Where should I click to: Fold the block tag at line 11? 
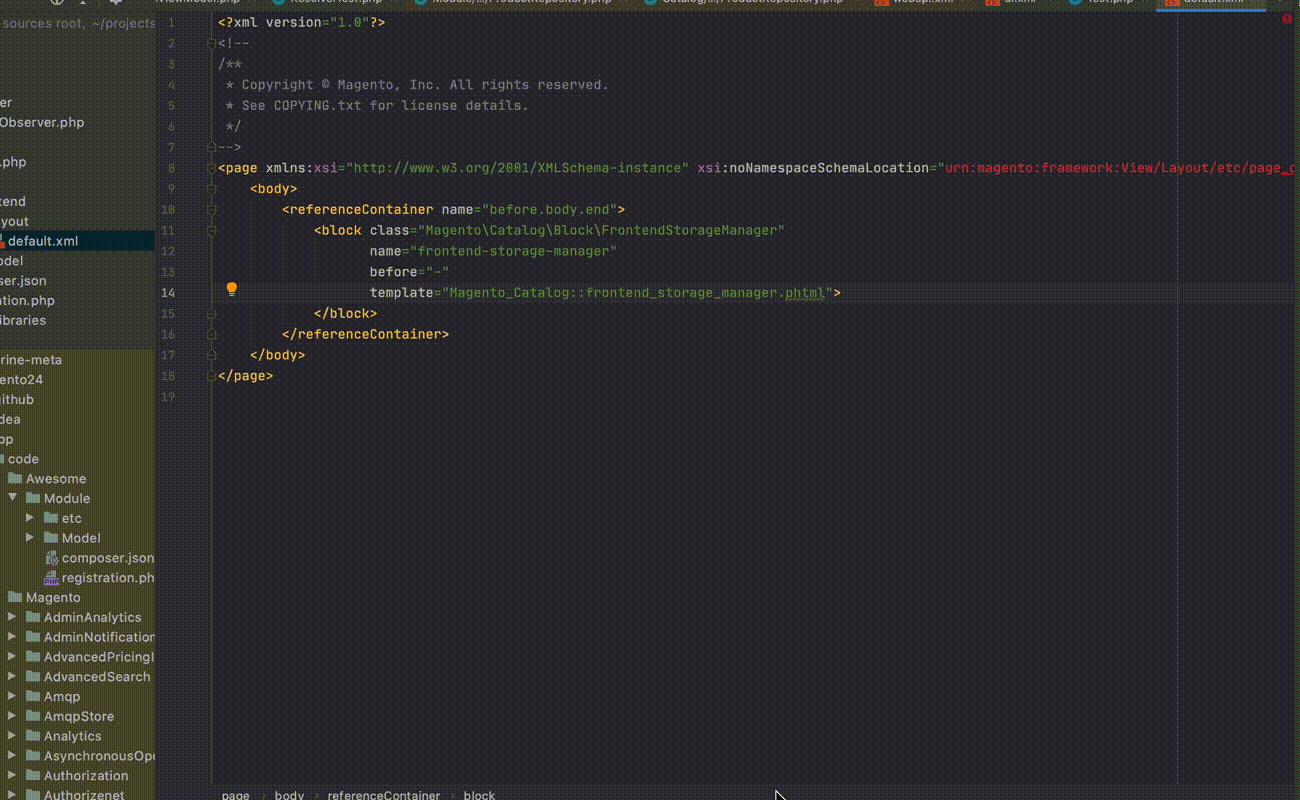coord(211,231)
